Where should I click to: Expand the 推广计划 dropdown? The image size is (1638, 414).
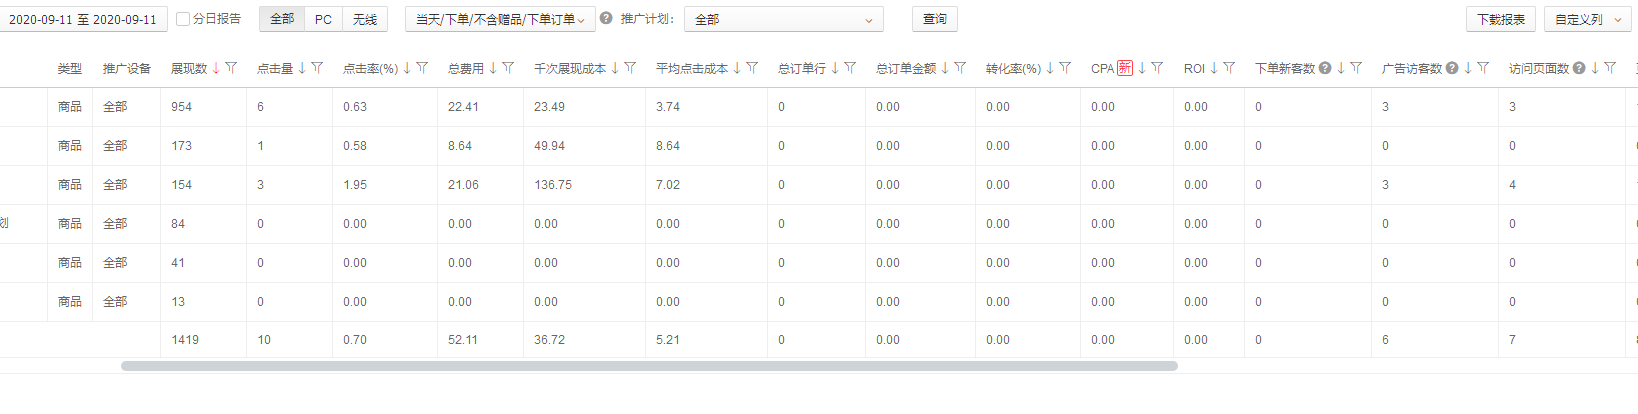(x=783, y=19)
